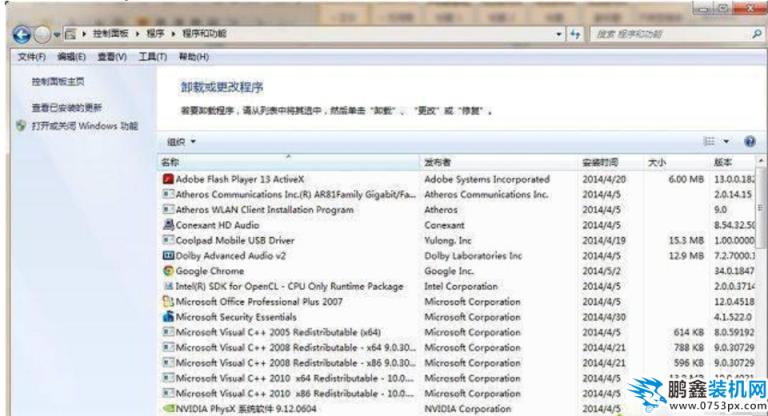Click the Visual C++ 2010 x64 icon
Screen dimensions: 768x416
tap(168, 378)
